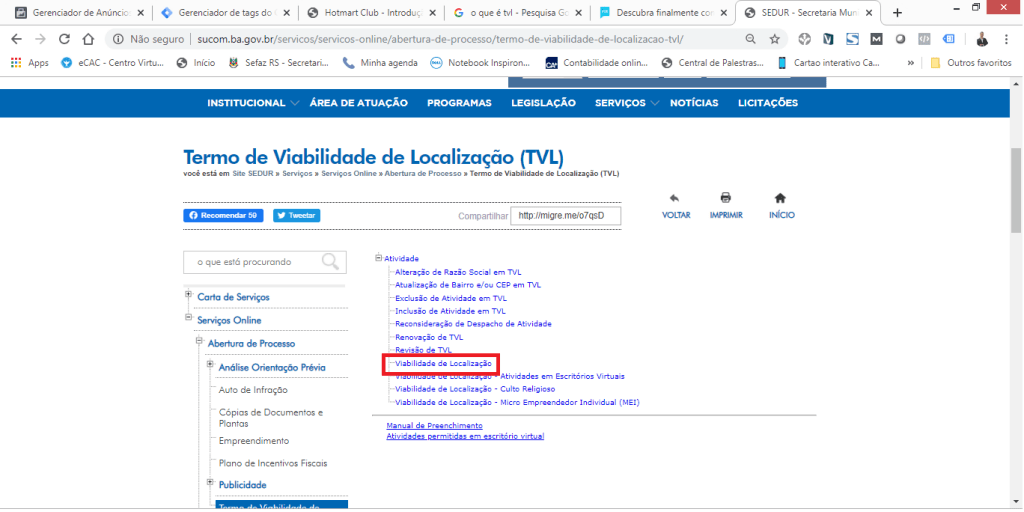Click the VOLTAR back arrow icon
The height and width of the screenshot is (512, 1024).
(x=675, y=198)
